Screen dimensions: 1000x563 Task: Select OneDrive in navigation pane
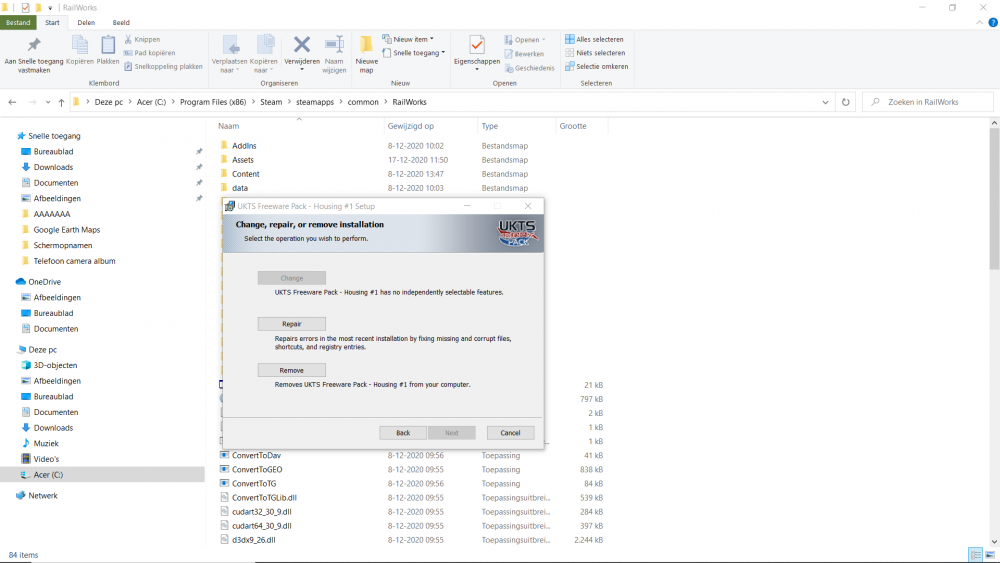45,282
